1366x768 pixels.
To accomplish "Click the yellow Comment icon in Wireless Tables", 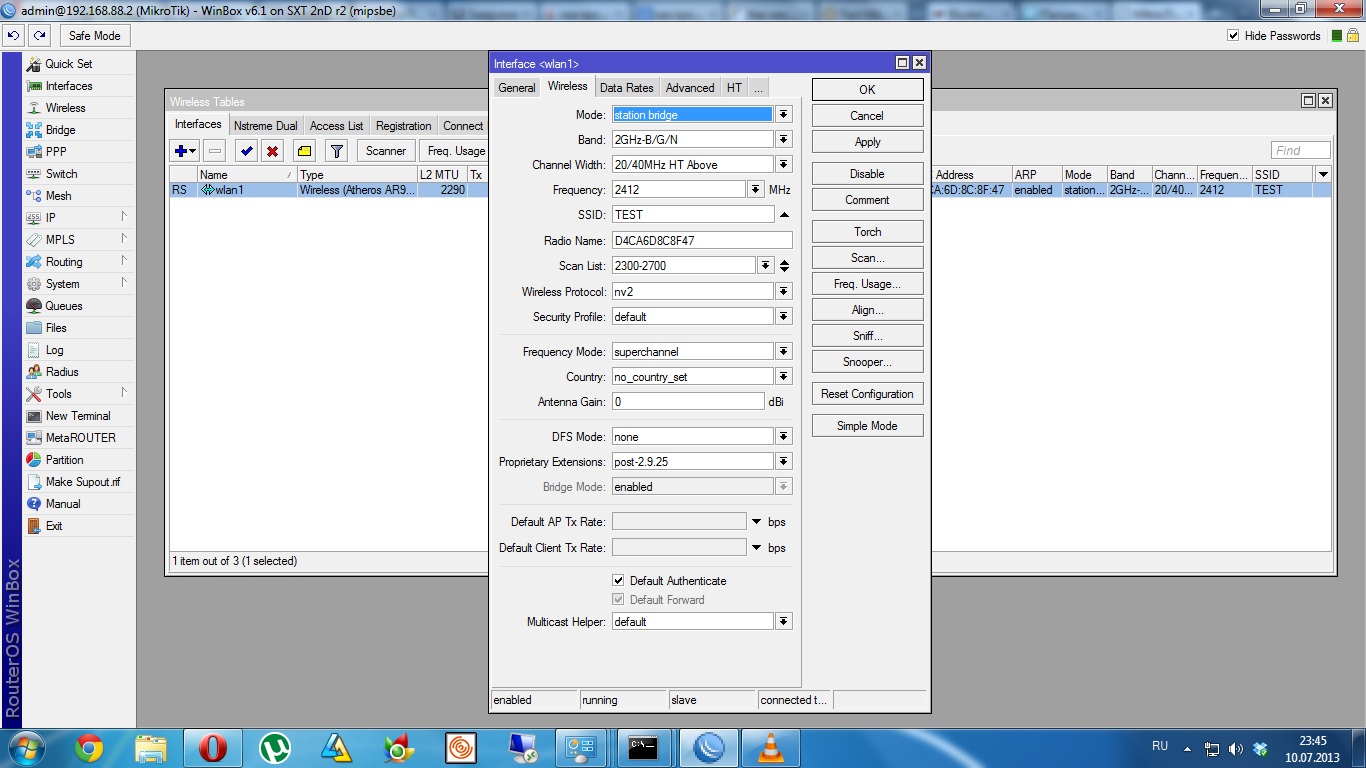I will point(304,151).
